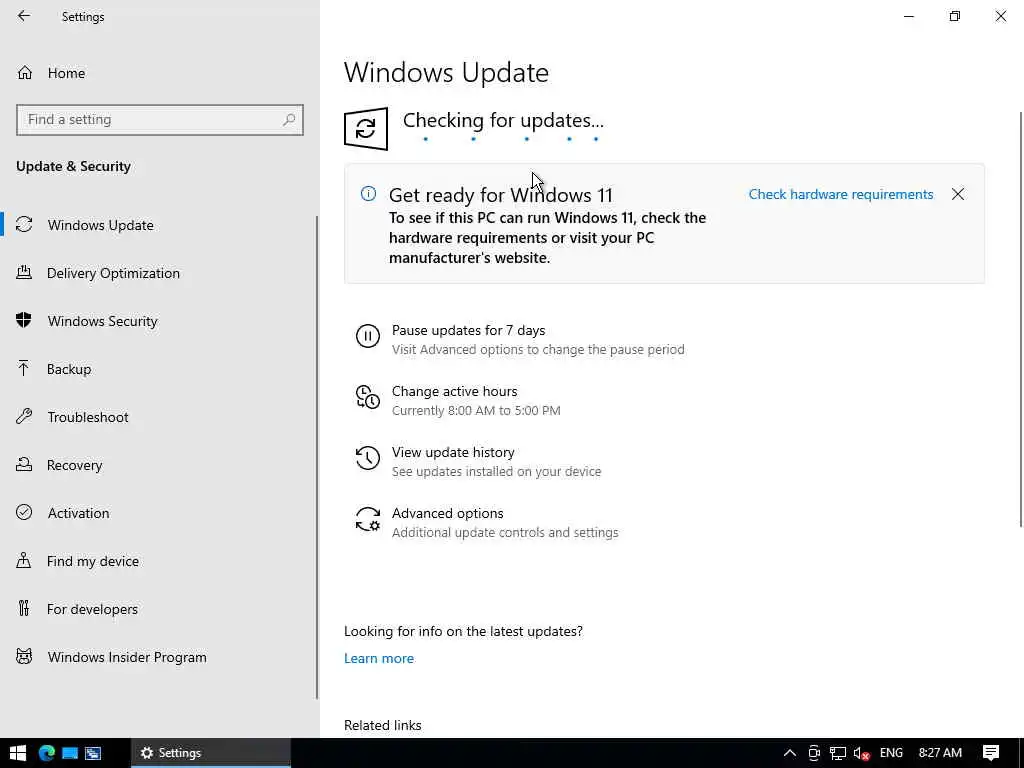Click the For developers tools icon

pyautogui.click(x=24, y=609)
